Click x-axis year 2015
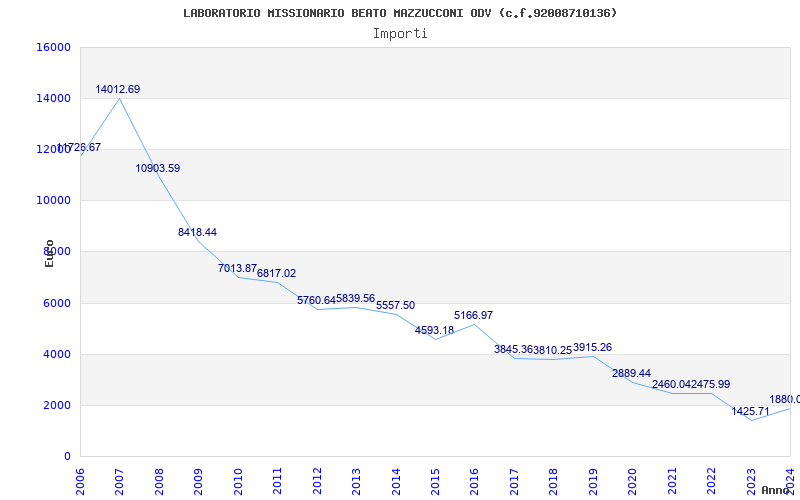 tap(435, 481)
